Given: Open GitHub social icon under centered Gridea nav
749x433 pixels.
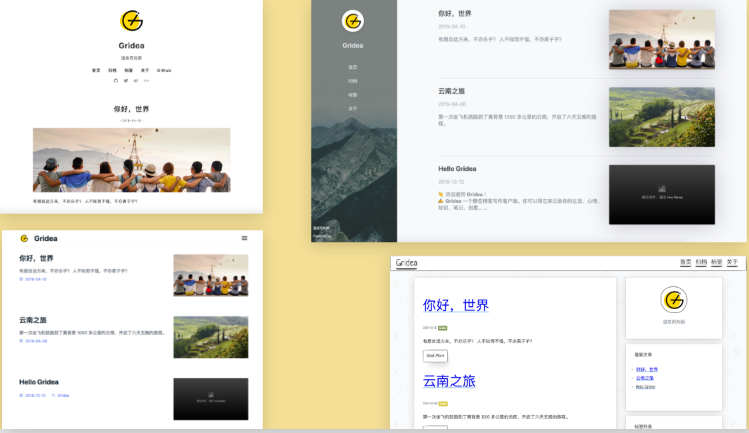Looking at the screenshot, I should point(116,81).
